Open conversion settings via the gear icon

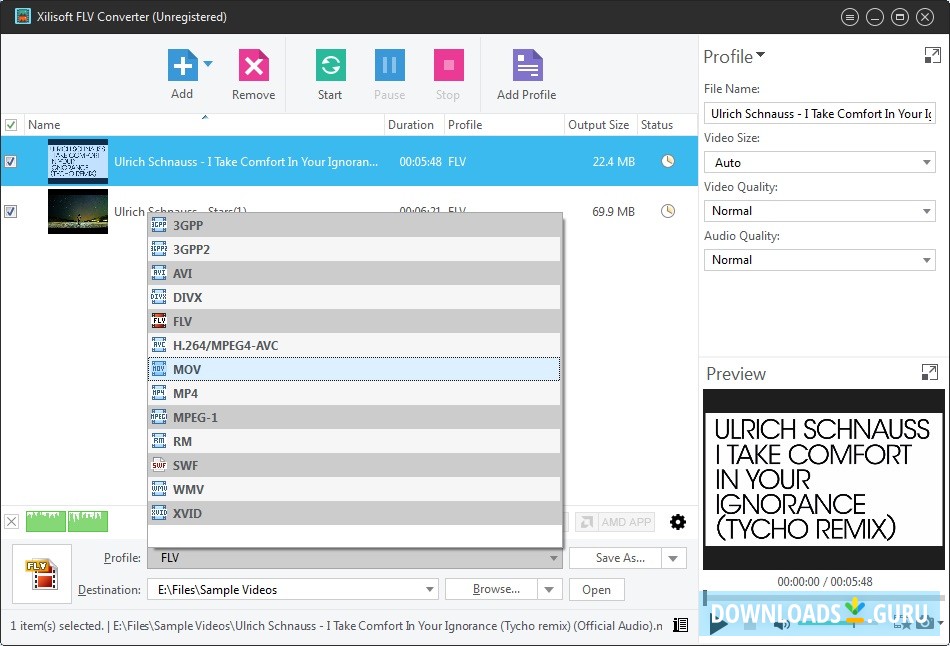678,521
